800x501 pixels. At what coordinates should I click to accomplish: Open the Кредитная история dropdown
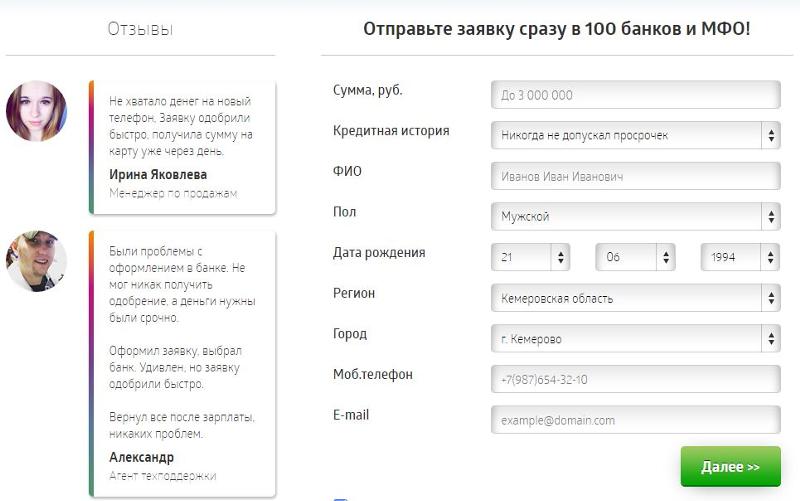click(636, 135)
